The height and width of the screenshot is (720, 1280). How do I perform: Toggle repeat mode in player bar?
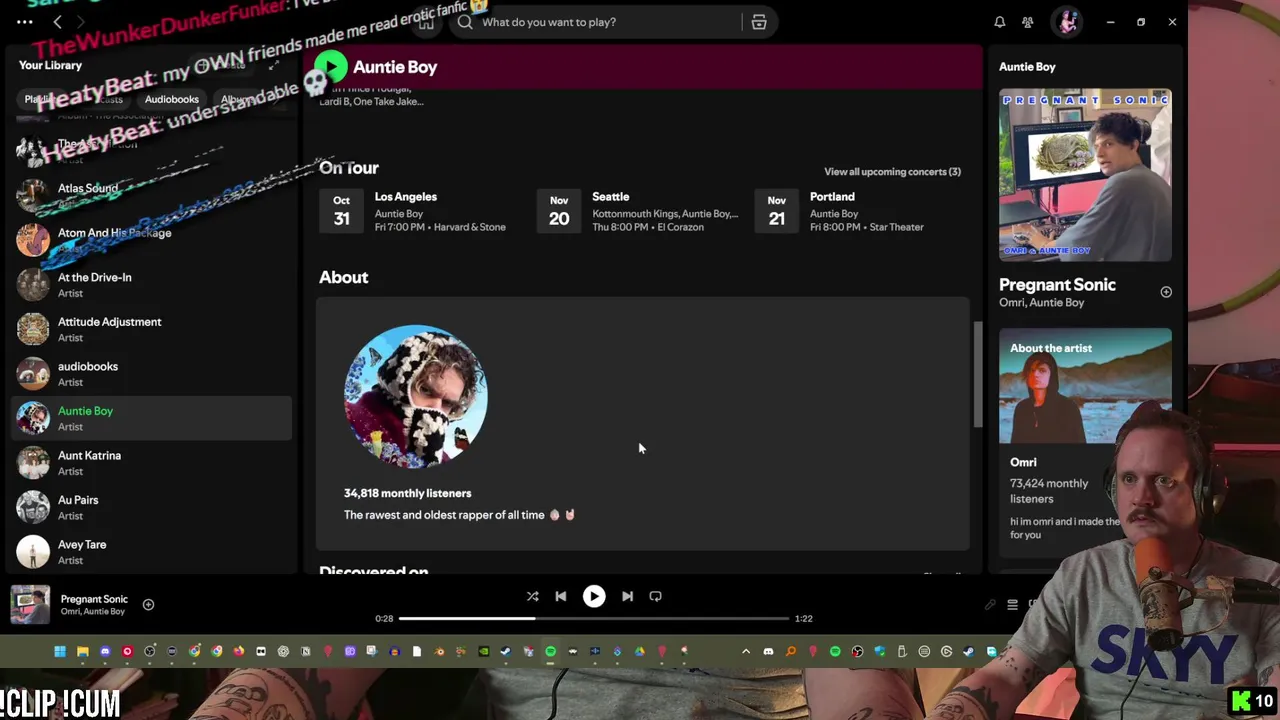[x=656, y=596]
